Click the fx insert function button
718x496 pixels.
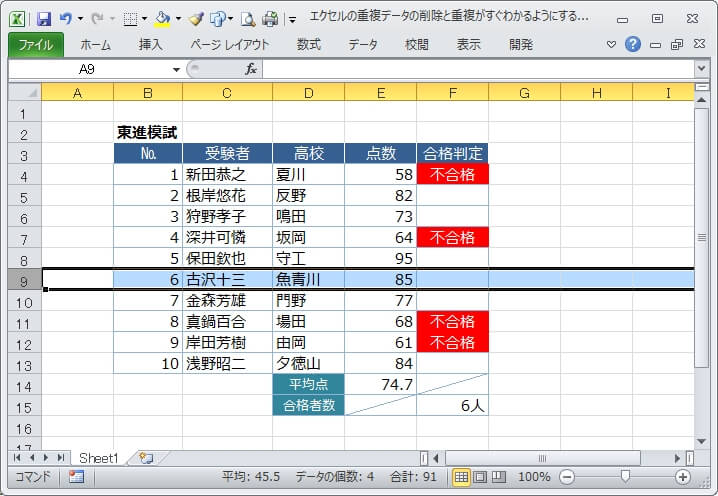coord(250,69)
